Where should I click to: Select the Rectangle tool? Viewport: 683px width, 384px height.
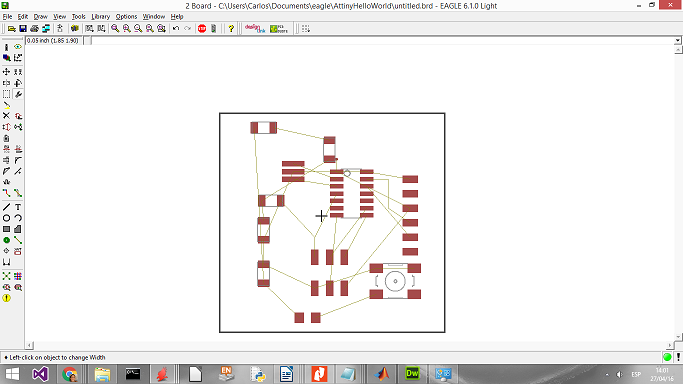(x=7, y=229)
